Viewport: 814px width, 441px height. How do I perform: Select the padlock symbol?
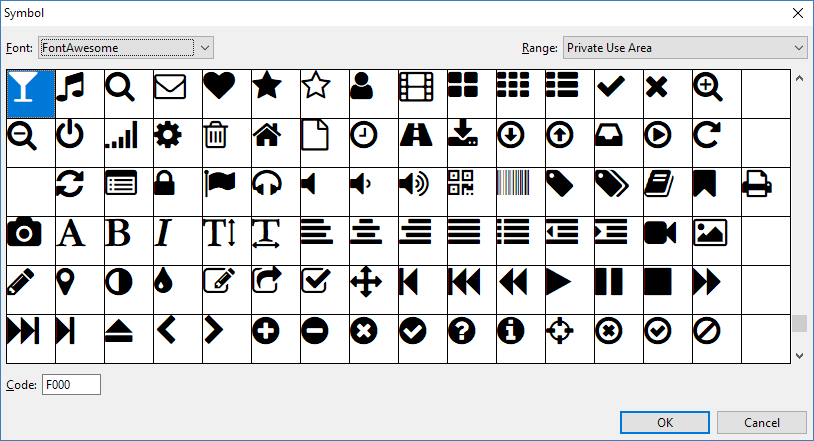(x=178, y=192)
